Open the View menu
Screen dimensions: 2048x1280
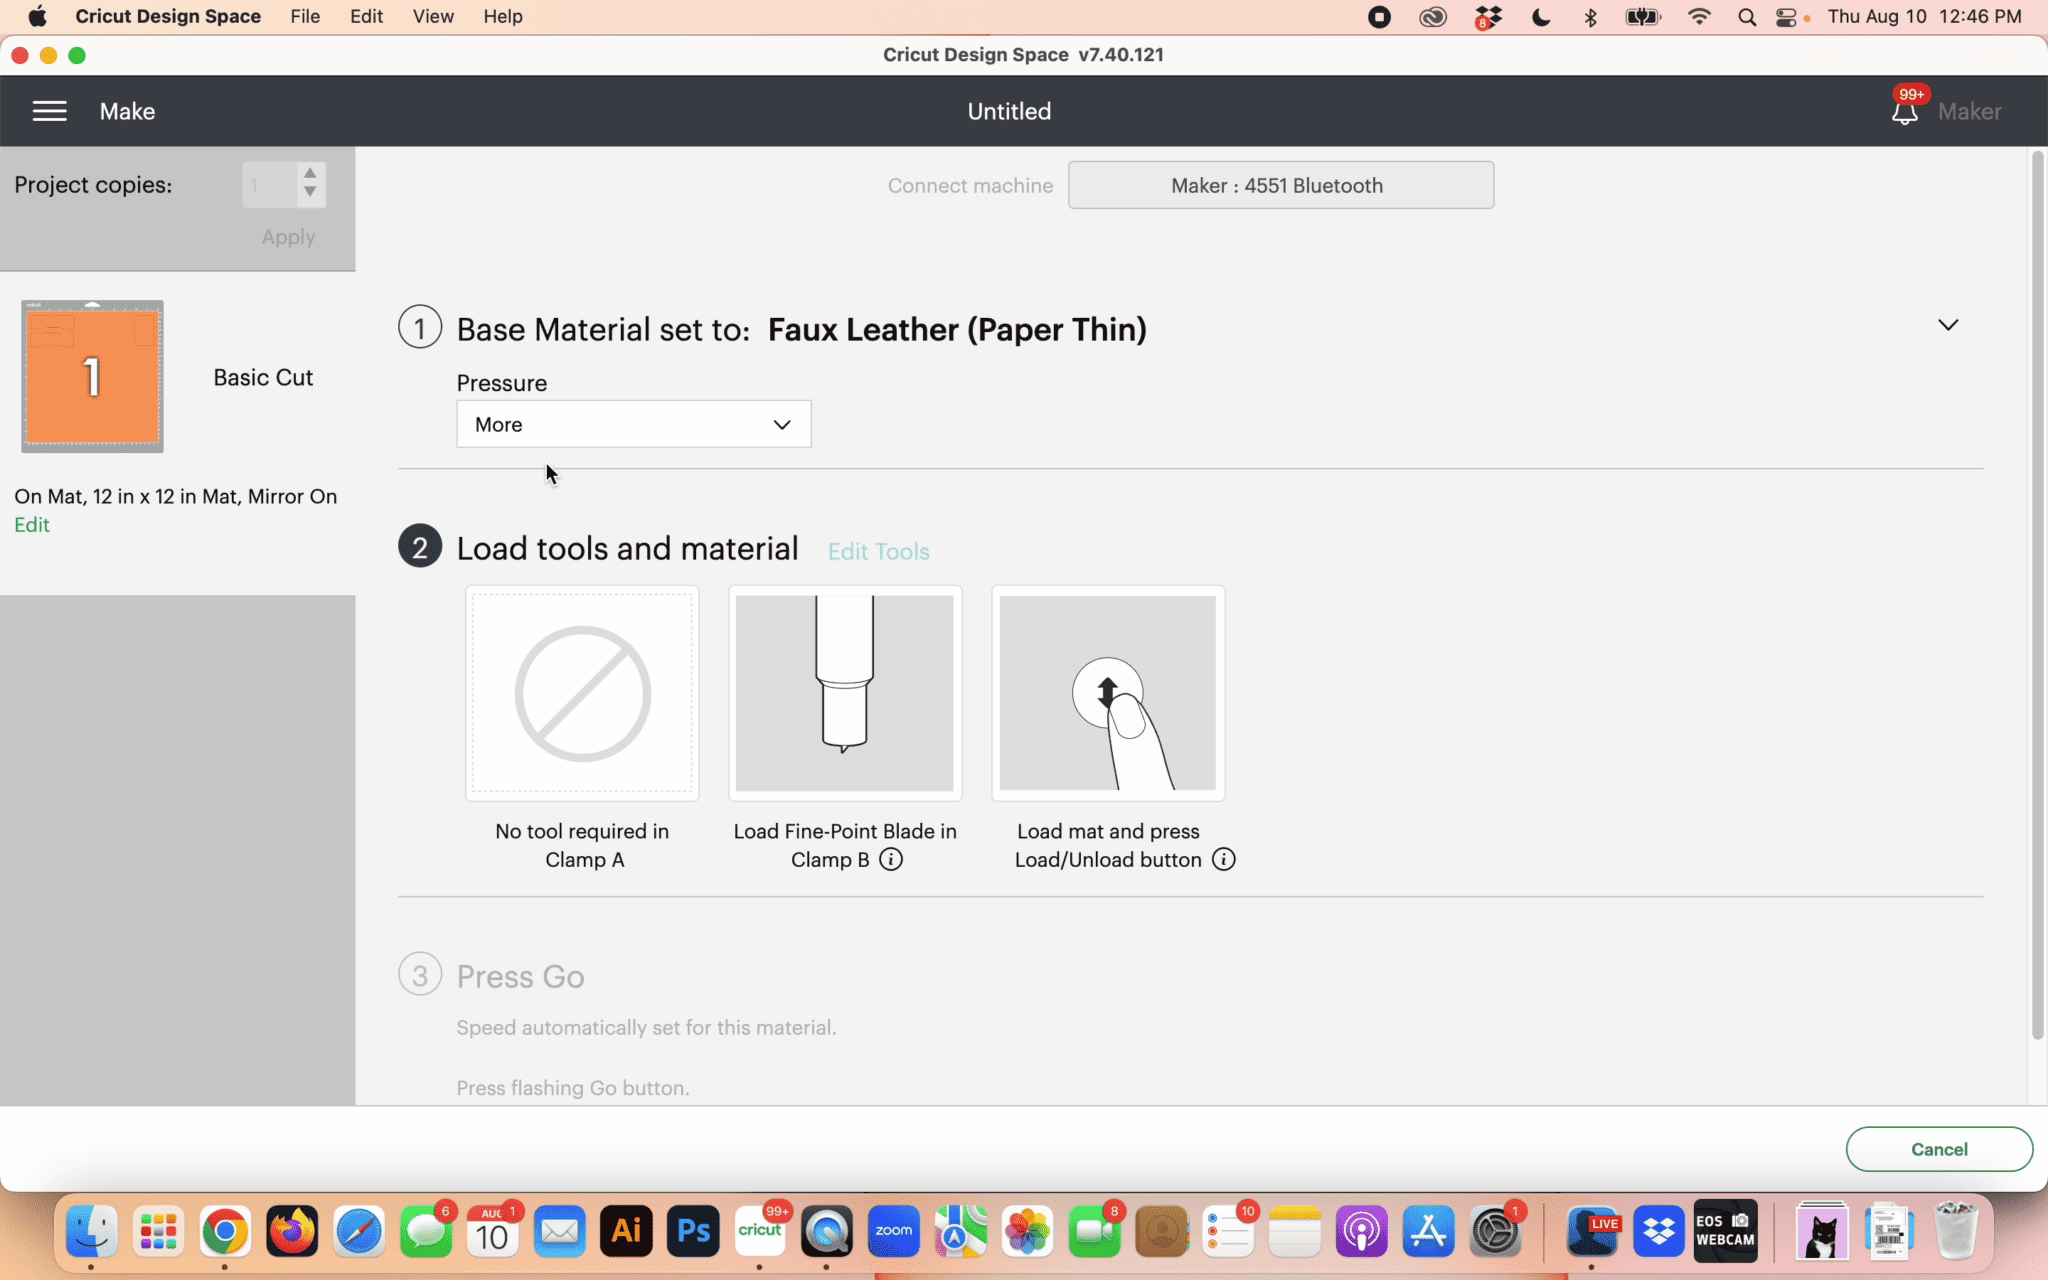coord(433,17)
